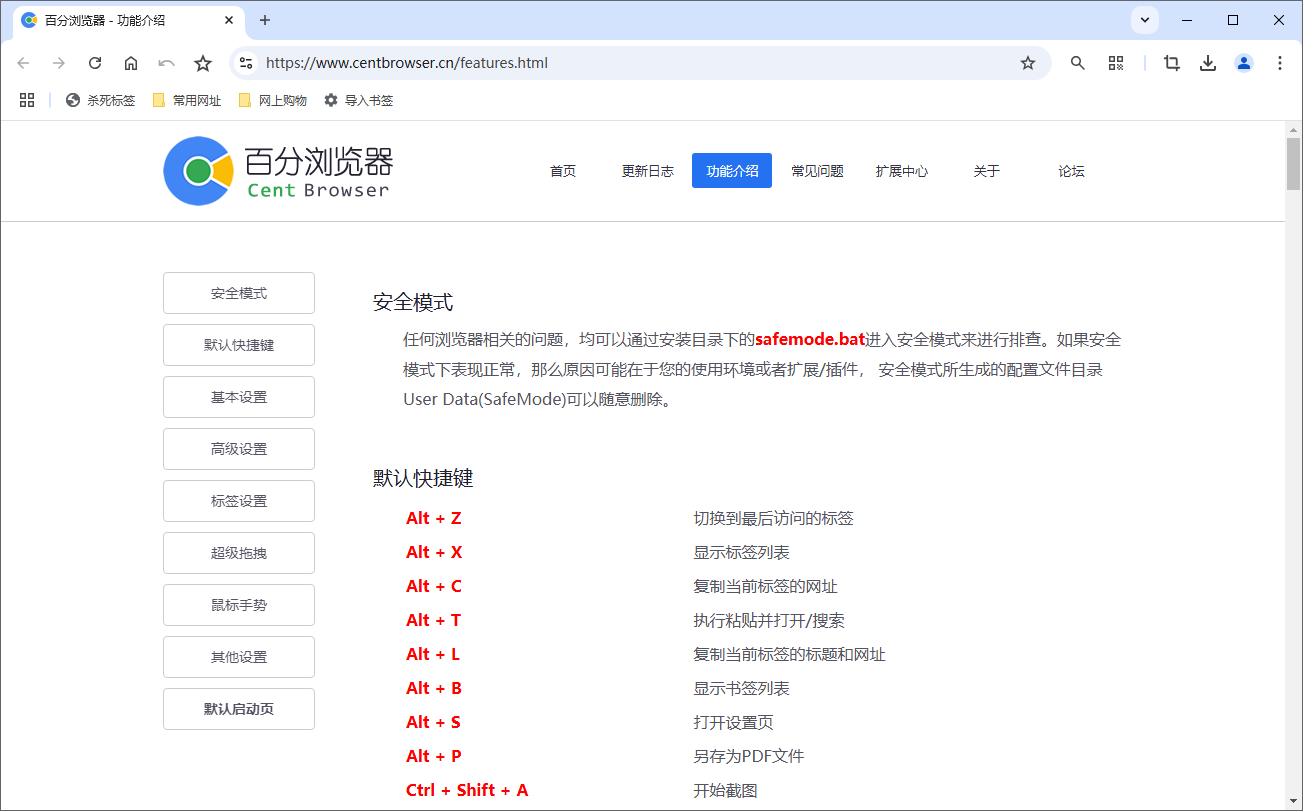Open the 扩展中心 navigation tab
This screenshot has height=811, width=1303.
901,170
